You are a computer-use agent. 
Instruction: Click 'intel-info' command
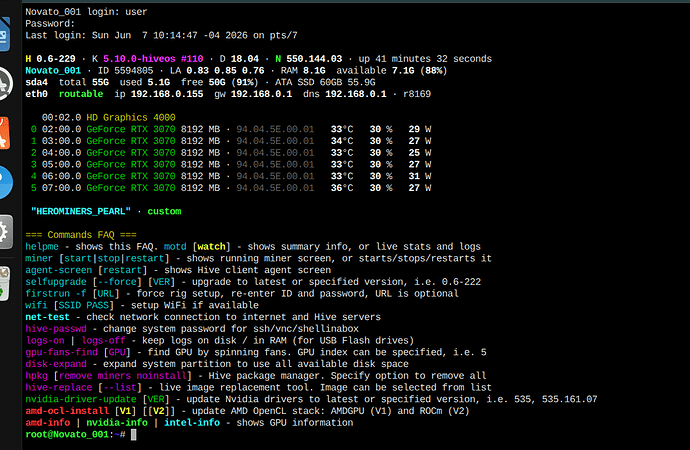point(192,422)
